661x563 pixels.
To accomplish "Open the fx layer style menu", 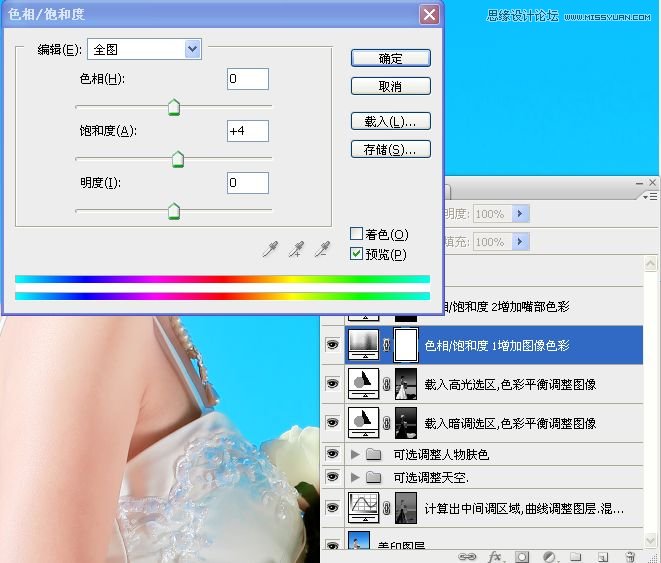I will coord(494,557).
